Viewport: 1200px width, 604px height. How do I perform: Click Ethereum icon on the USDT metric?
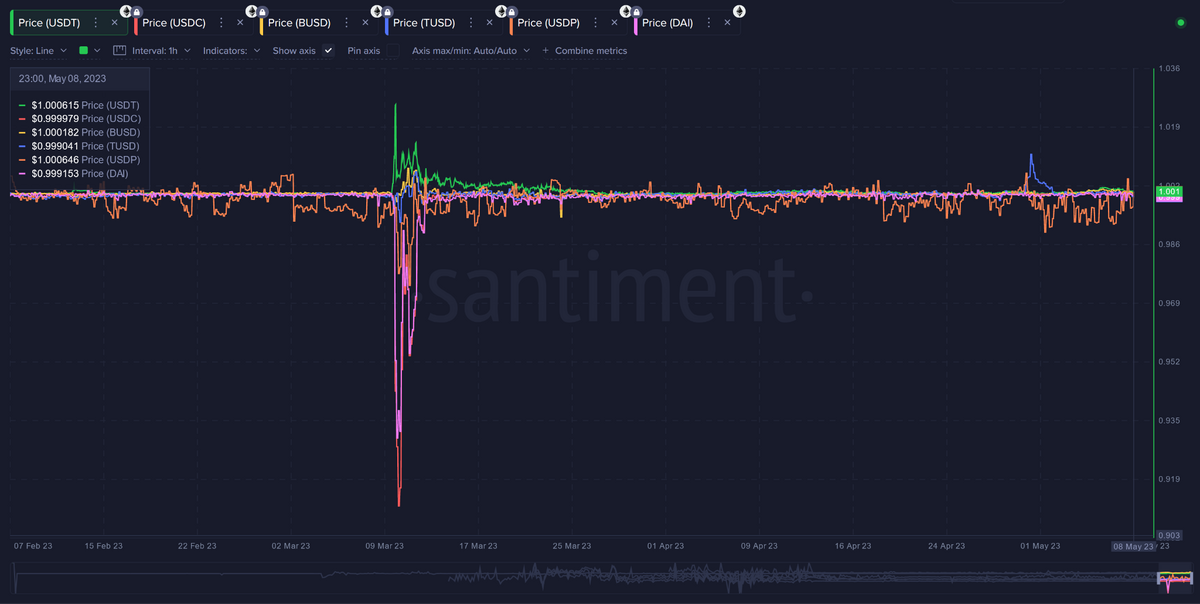pos(126,10)
